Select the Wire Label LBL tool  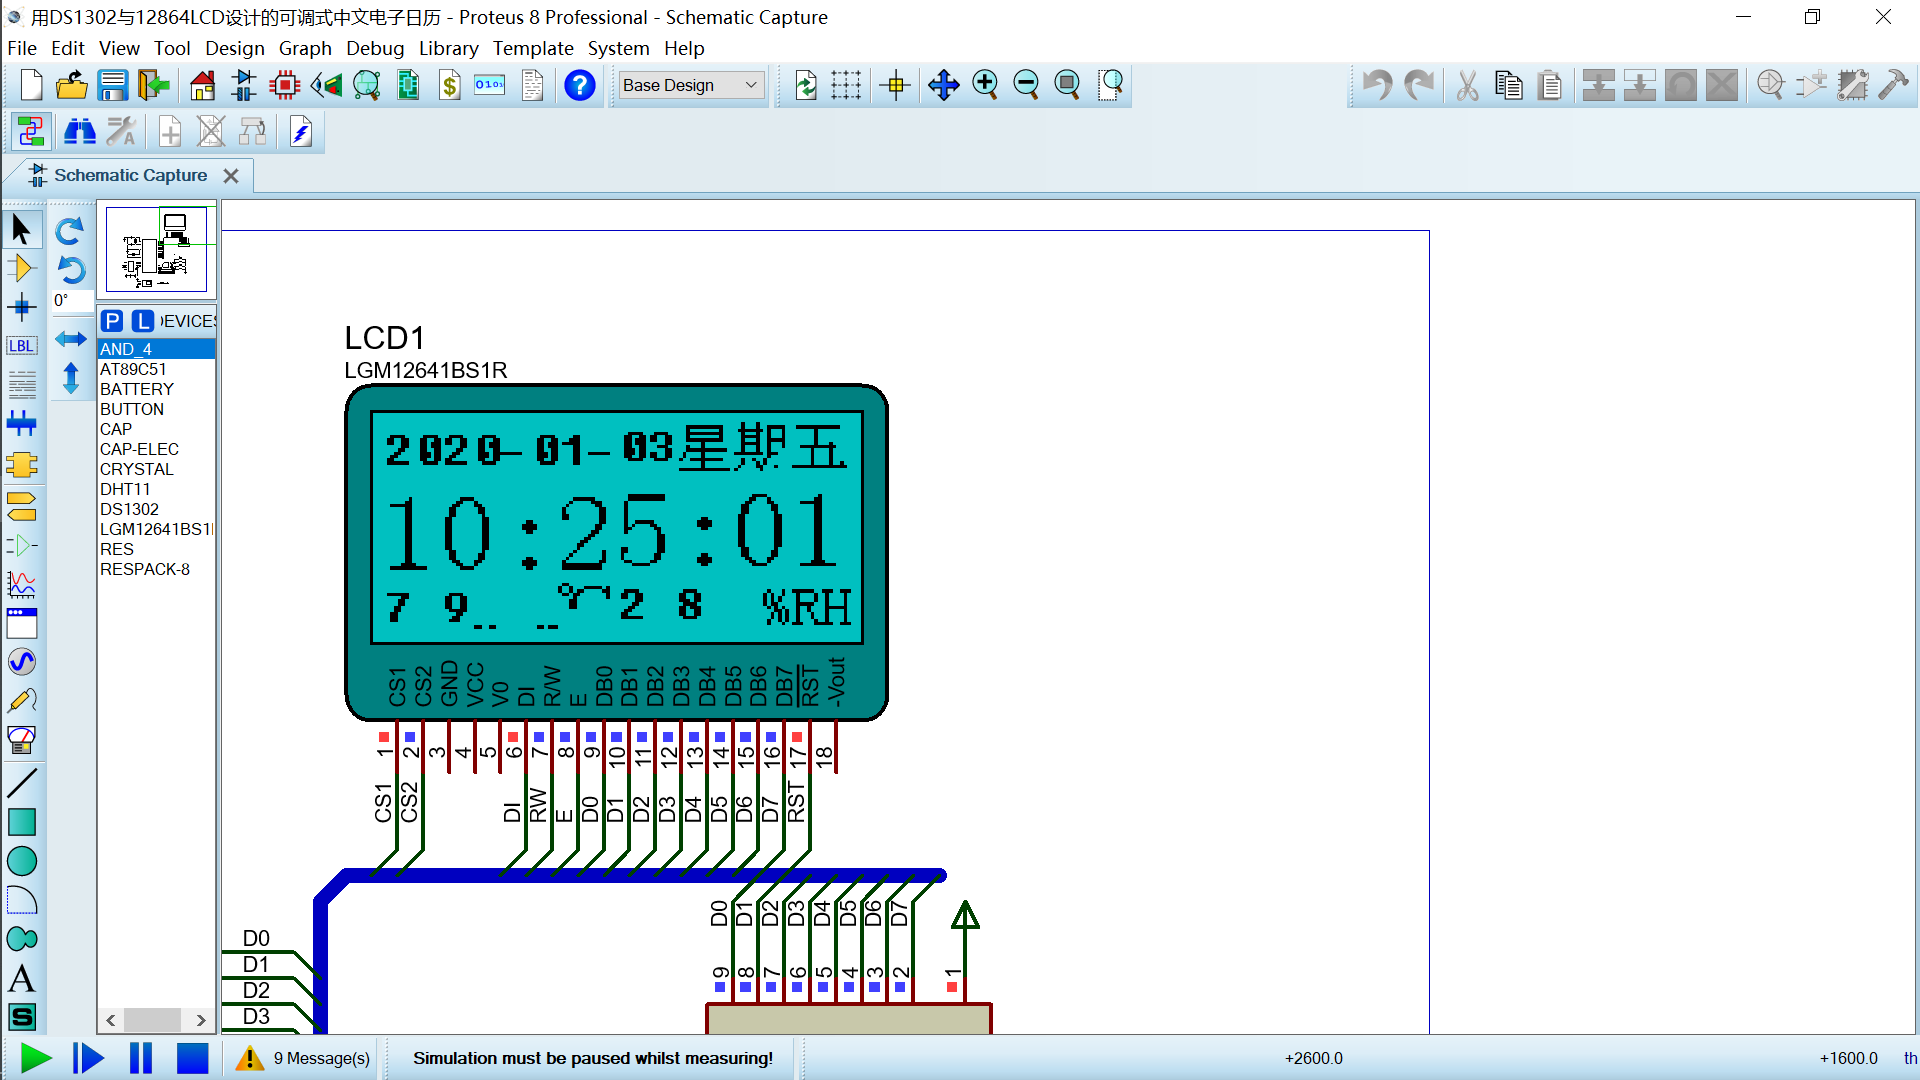pos(22,346)
